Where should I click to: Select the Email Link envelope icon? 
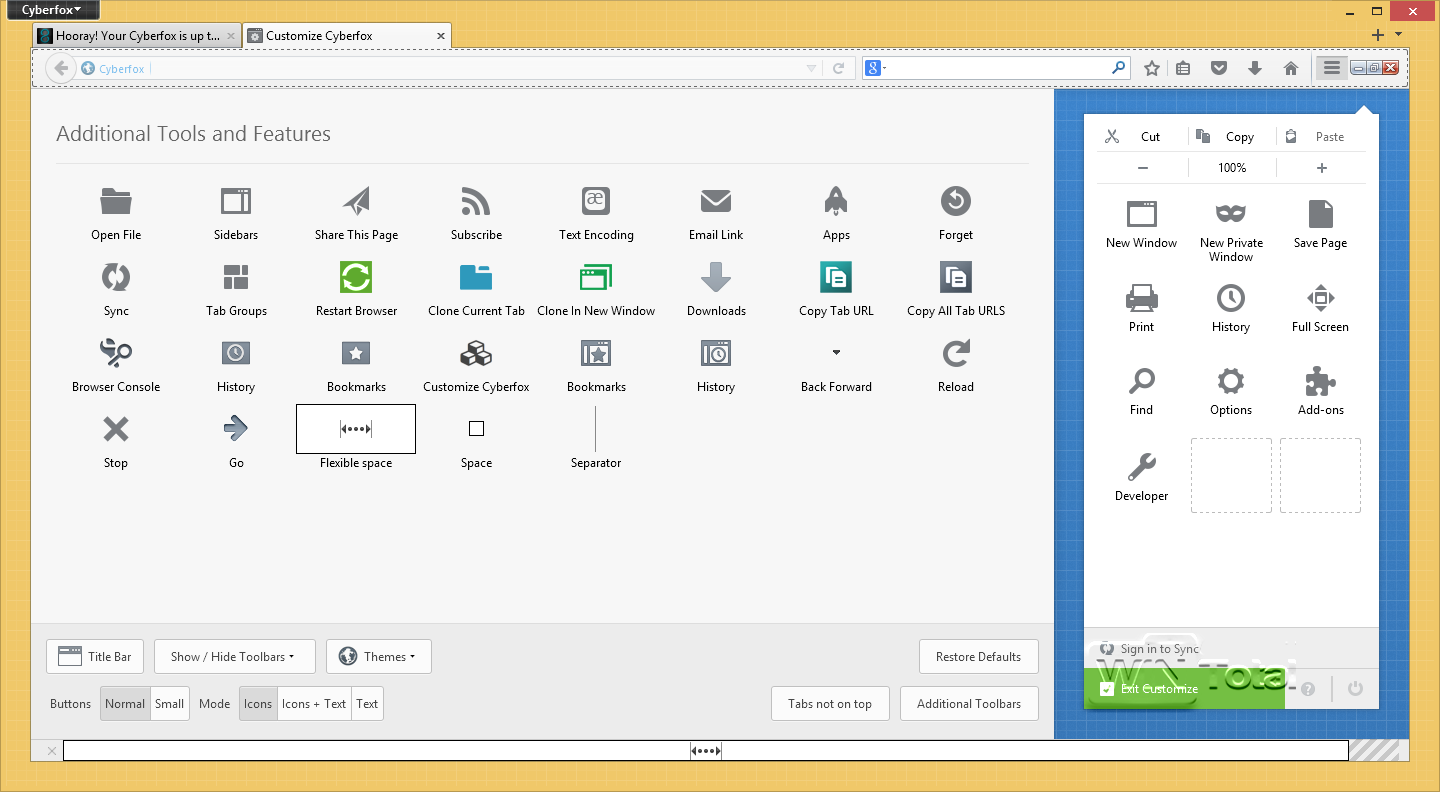pos(716,201)
